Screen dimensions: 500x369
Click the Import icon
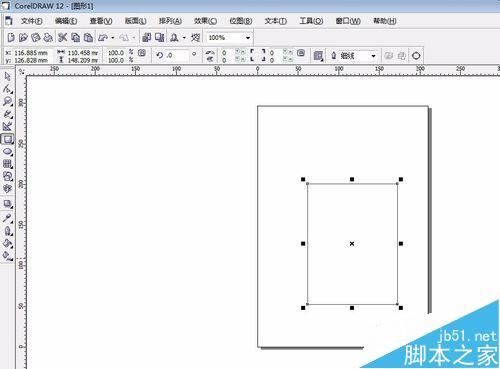(x=146, y=37)
